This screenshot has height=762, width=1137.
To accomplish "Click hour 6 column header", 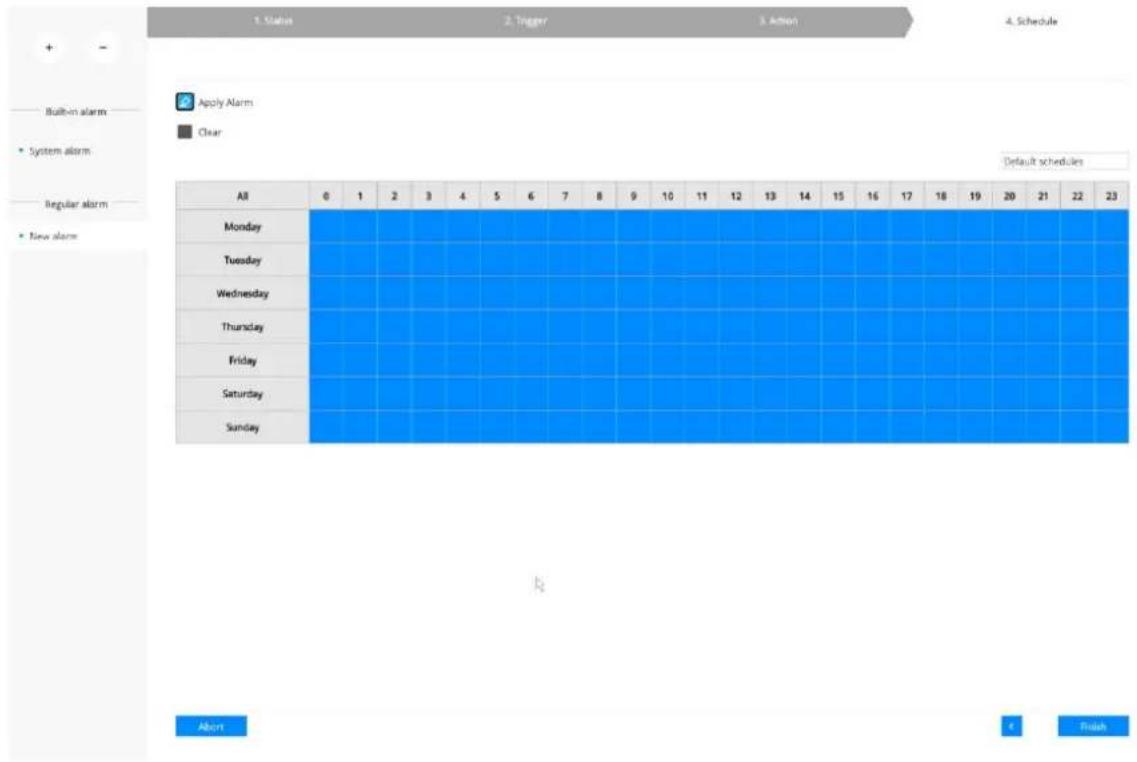I will tap(531, 196).
